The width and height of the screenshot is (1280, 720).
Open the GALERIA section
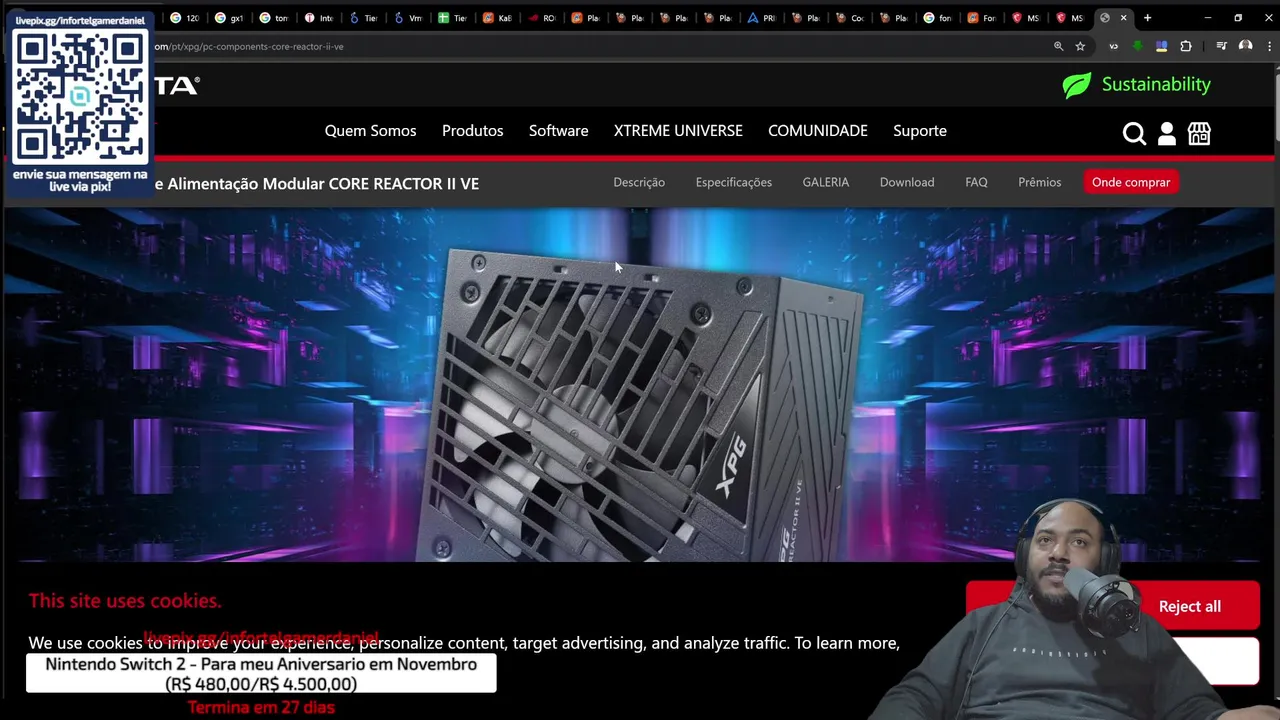[x=825, y=182]
